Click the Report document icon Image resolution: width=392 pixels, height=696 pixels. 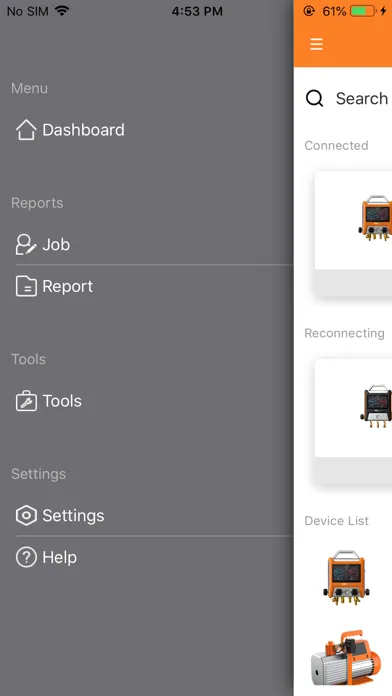26,286
